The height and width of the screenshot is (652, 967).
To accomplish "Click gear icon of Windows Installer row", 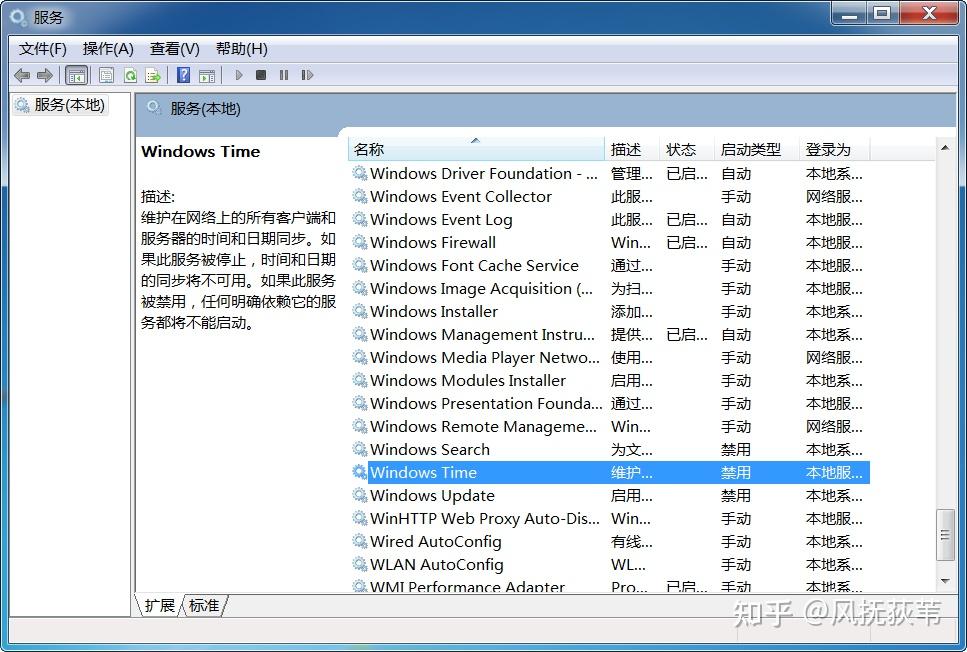I will coord(360,312).
